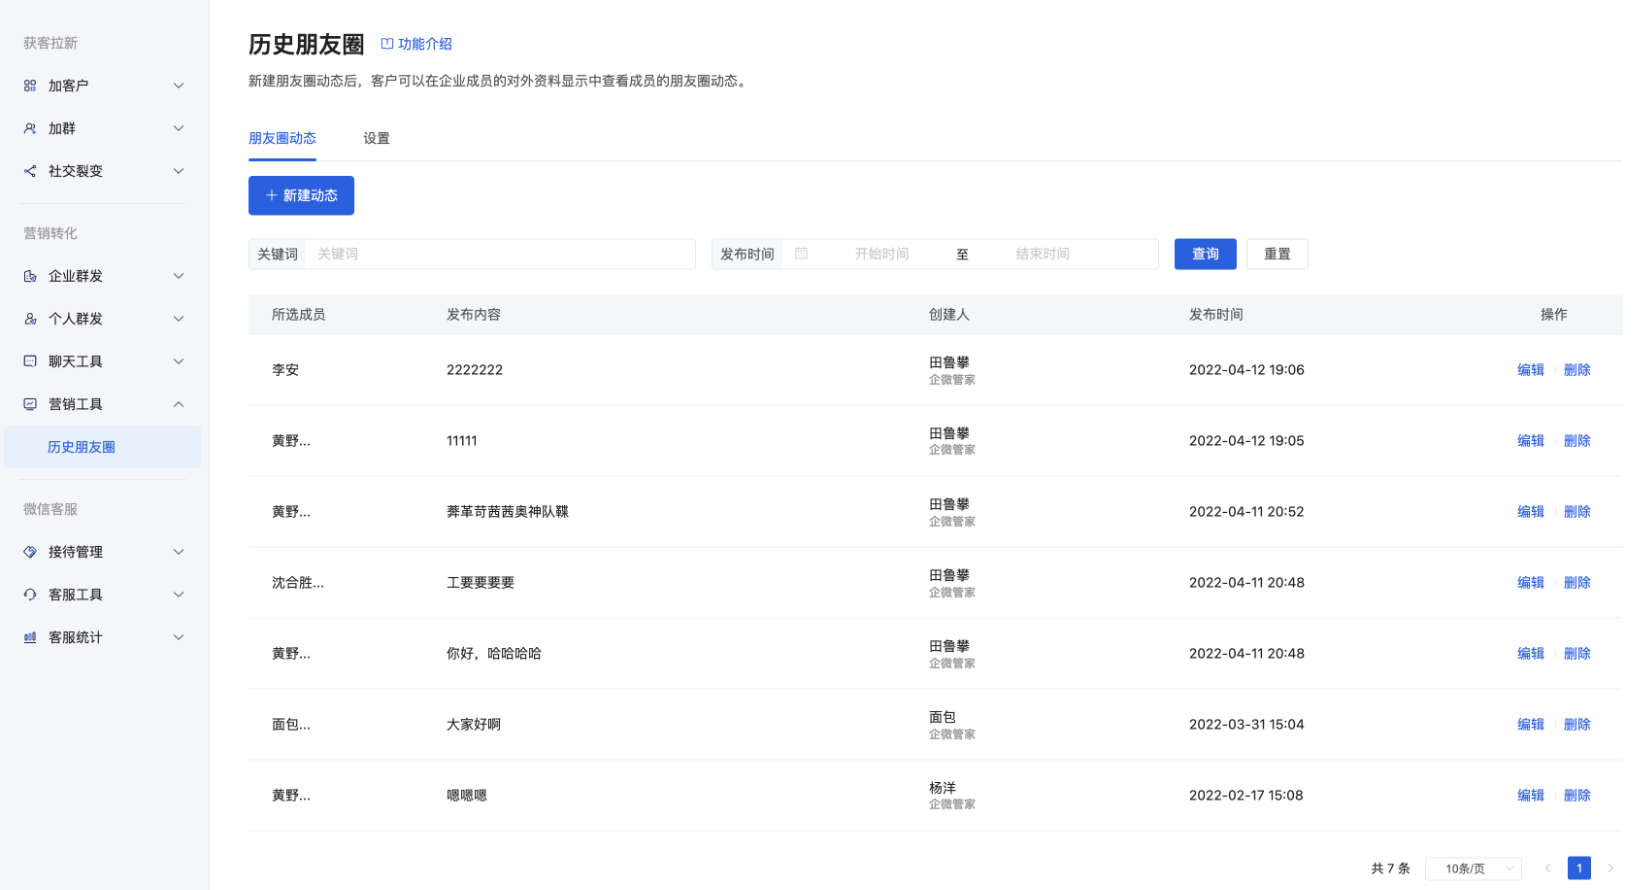Expand the 聊天工具 menu chevron
The height and width of the screenshot is (890, 1639).
point(179,362)
